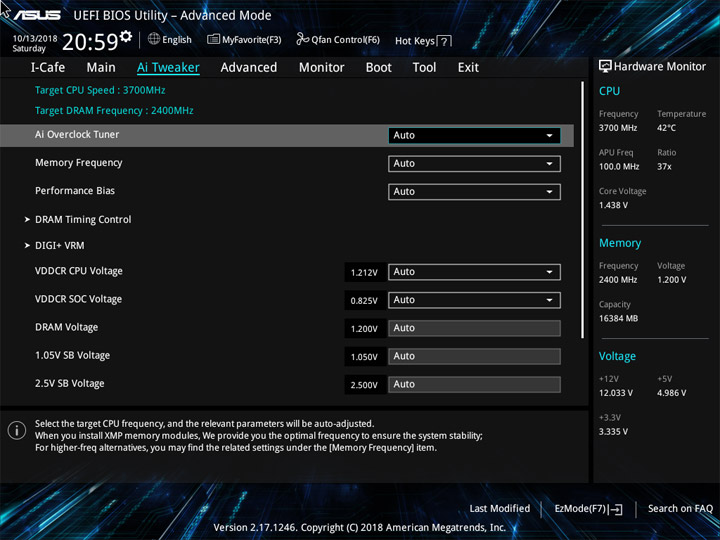Image resolution: width=720 pixels, height=540 pixels.
Task: Switch to the Main tab
Action: click(101, 68)
